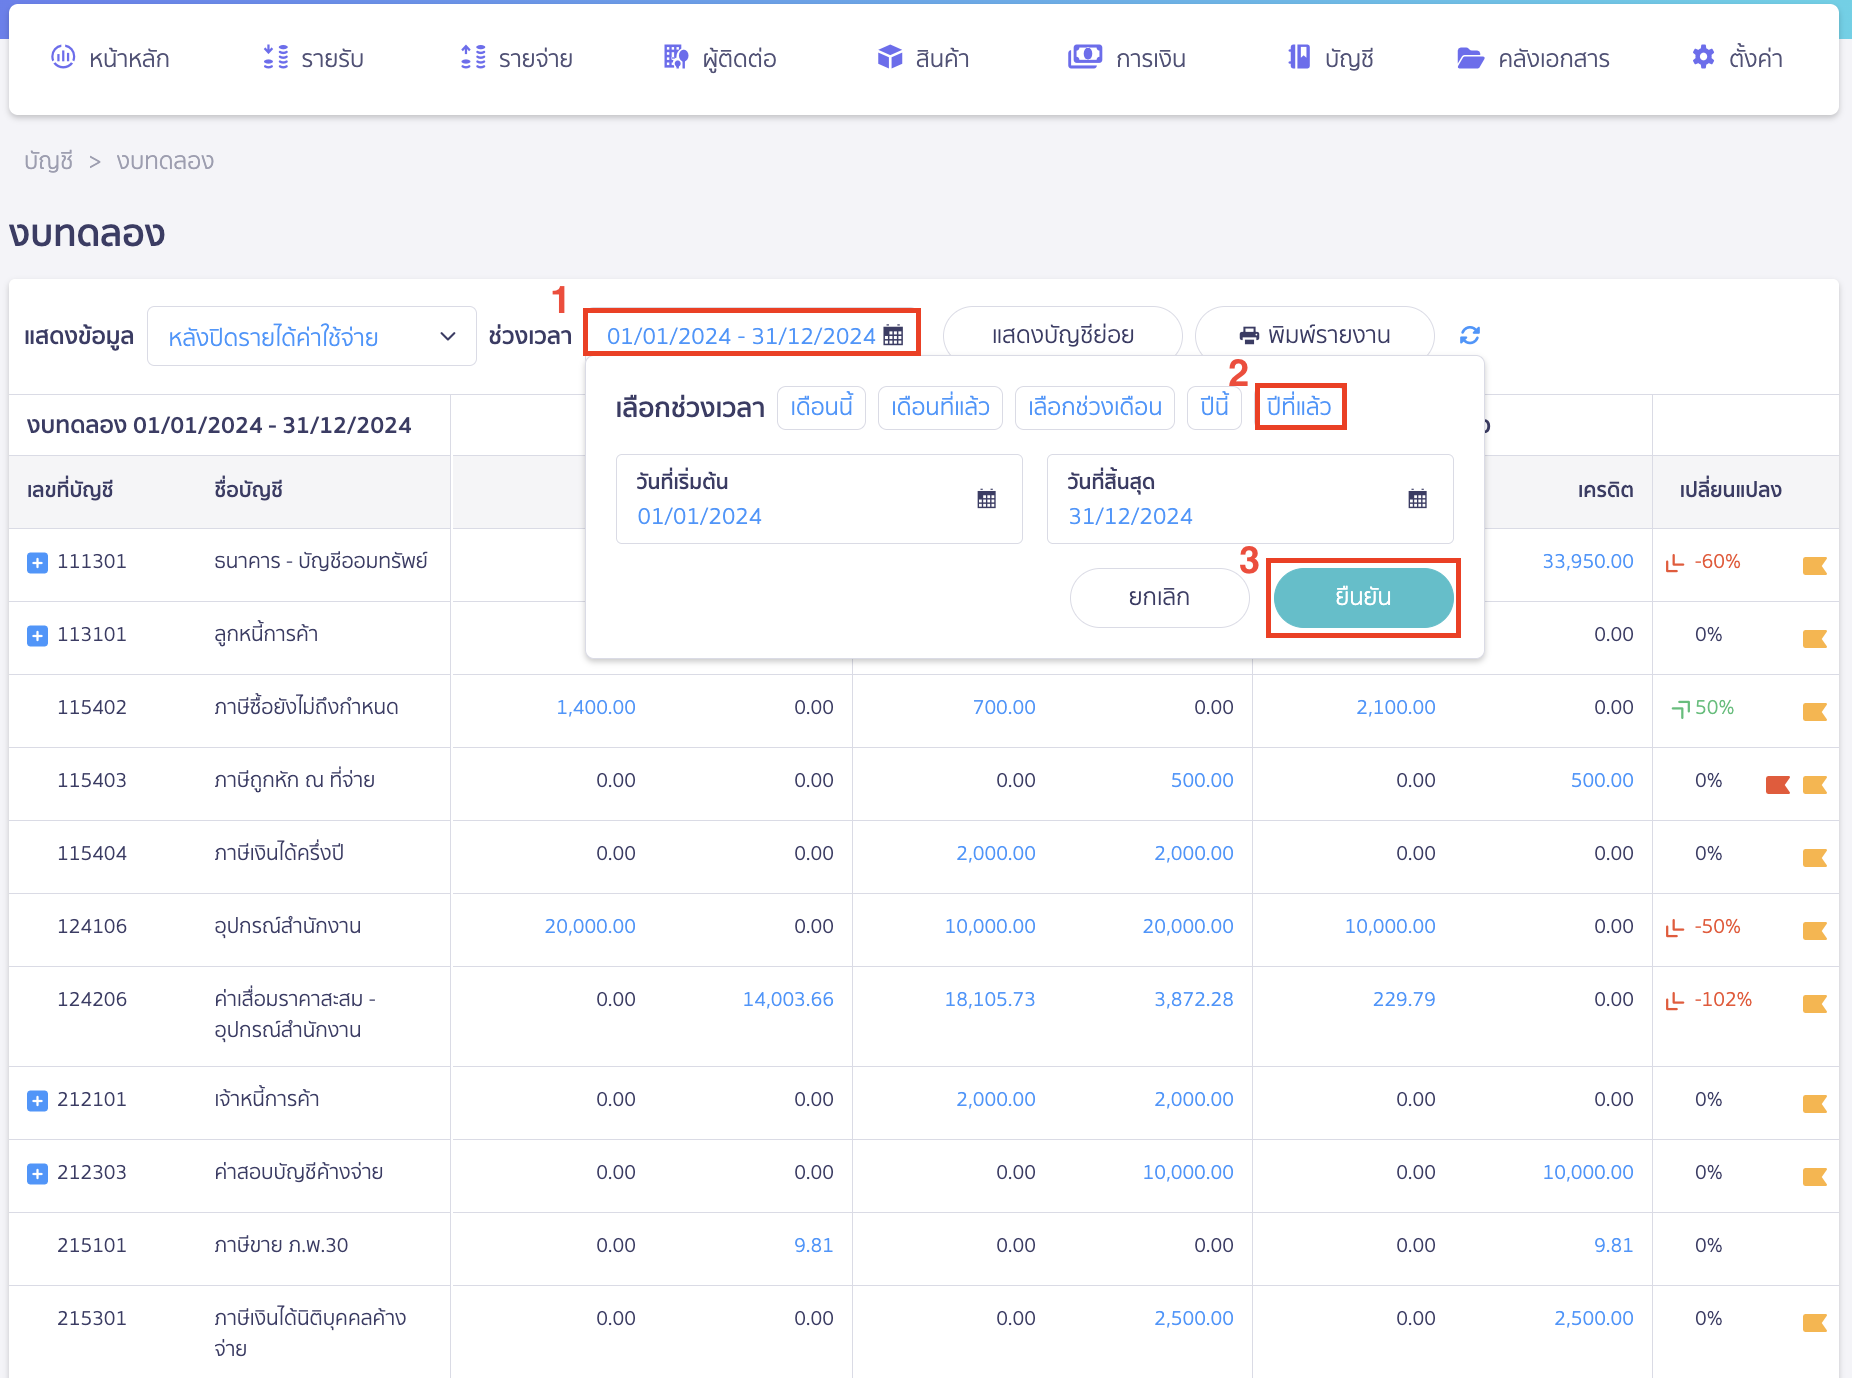Viewport: 1852px width, 1378px height.
Task: Click orange flag on account 124106 row
Action: [x=1814, y=931]
